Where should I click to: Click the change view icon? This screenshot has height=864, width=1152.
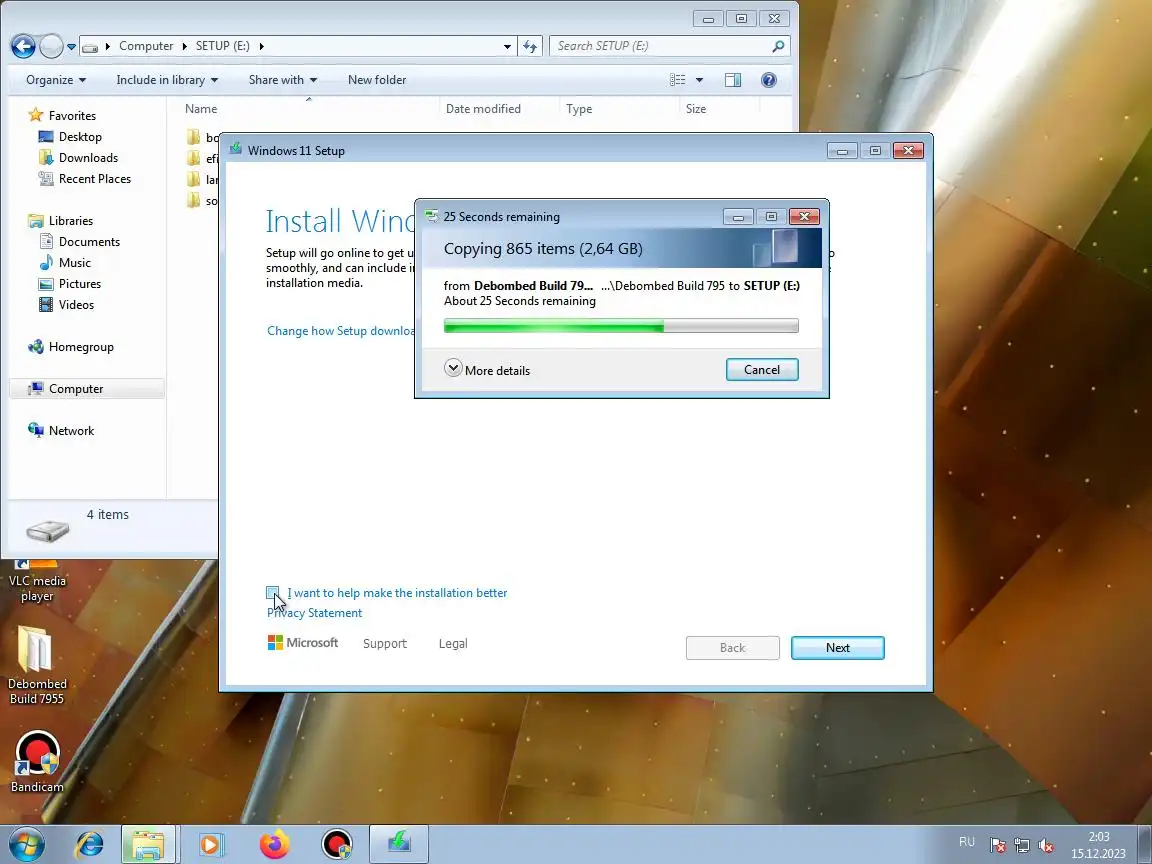pos(678,80)
